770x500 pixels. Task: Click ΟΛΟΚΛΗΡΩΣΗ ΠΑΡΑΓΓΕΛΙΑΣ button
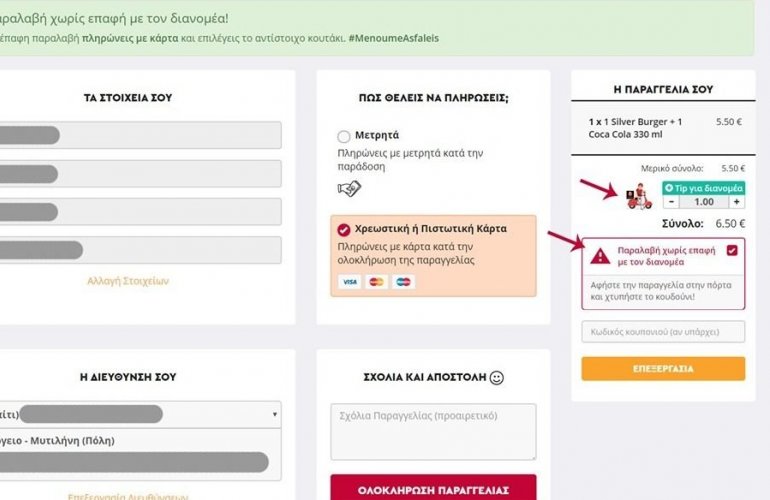[433, 488]
